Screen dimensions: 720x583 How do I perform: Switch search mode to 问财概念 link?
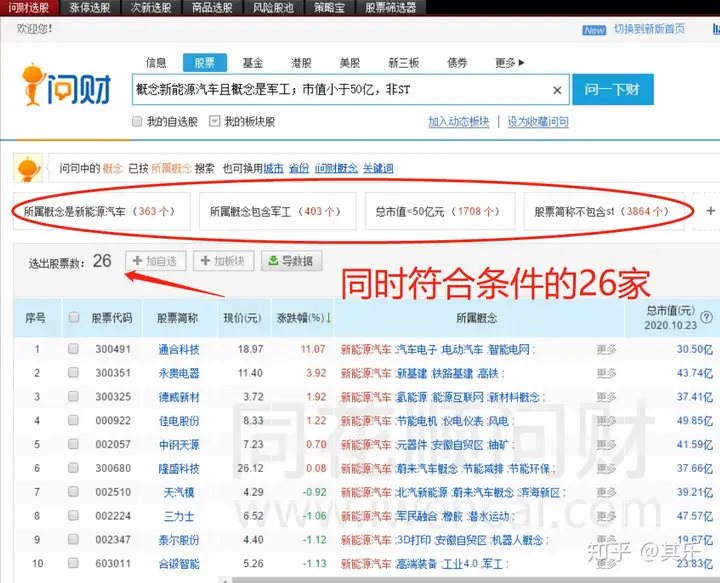[336, 168]
